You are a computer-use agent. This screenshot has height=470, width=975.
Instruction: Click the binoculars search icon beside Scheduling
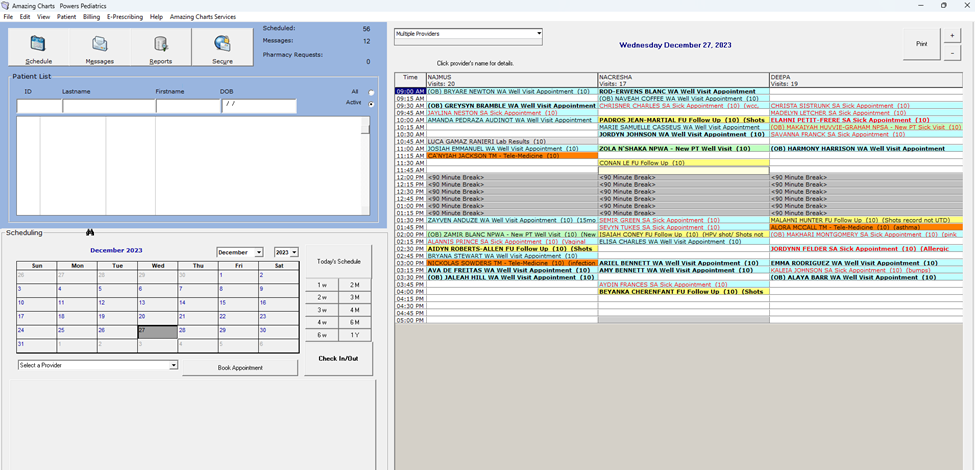[x=89, y=233]
